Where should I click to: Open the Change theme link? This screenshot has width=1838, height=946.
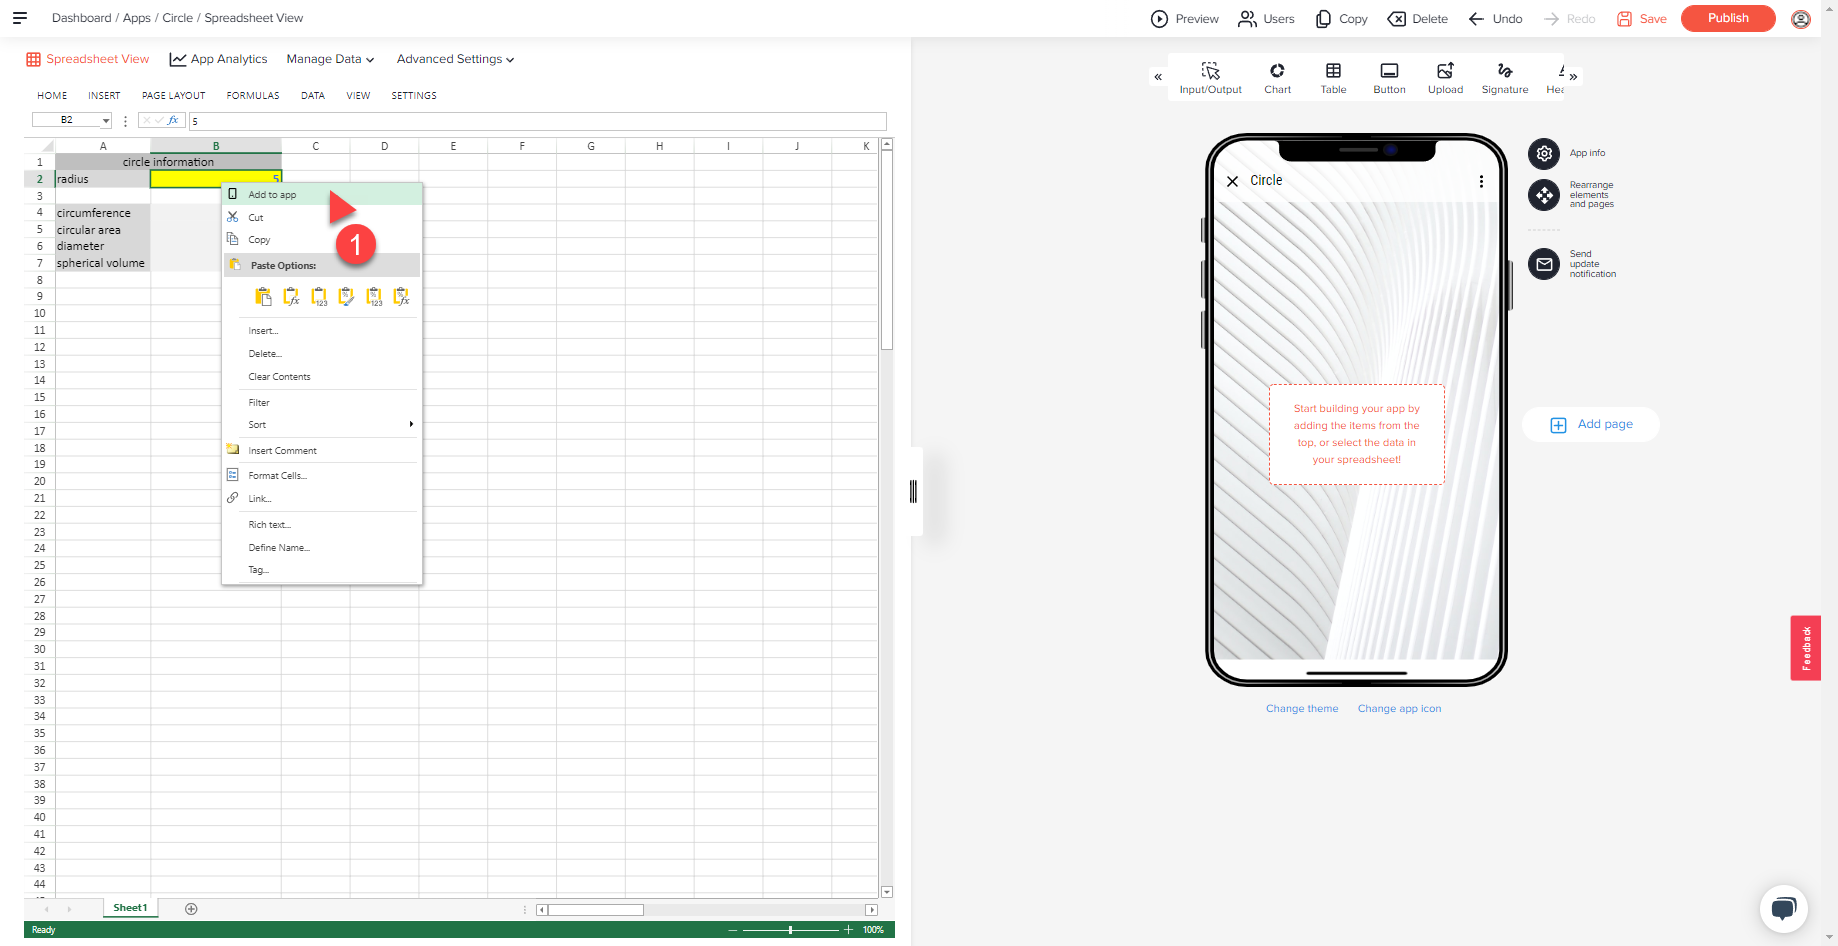click(1302, 709)
